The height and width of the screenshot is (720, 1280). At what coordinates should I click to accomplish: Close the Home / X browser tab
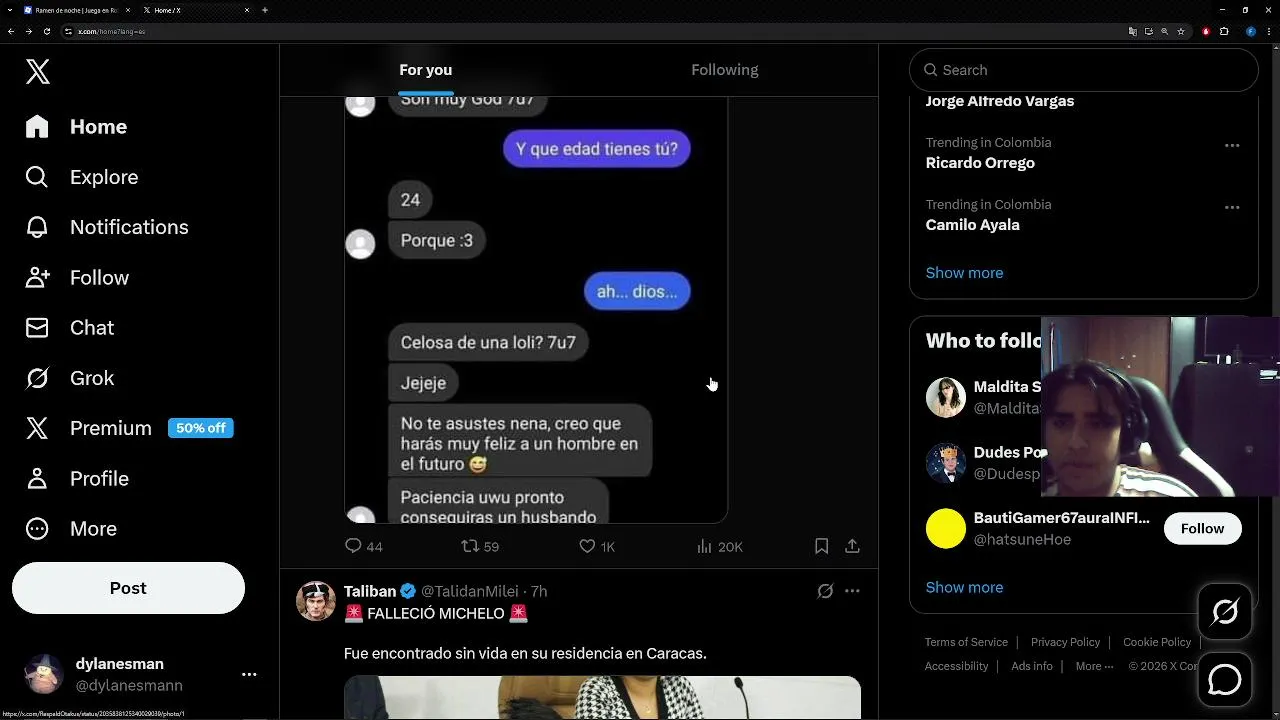(247, 10)
